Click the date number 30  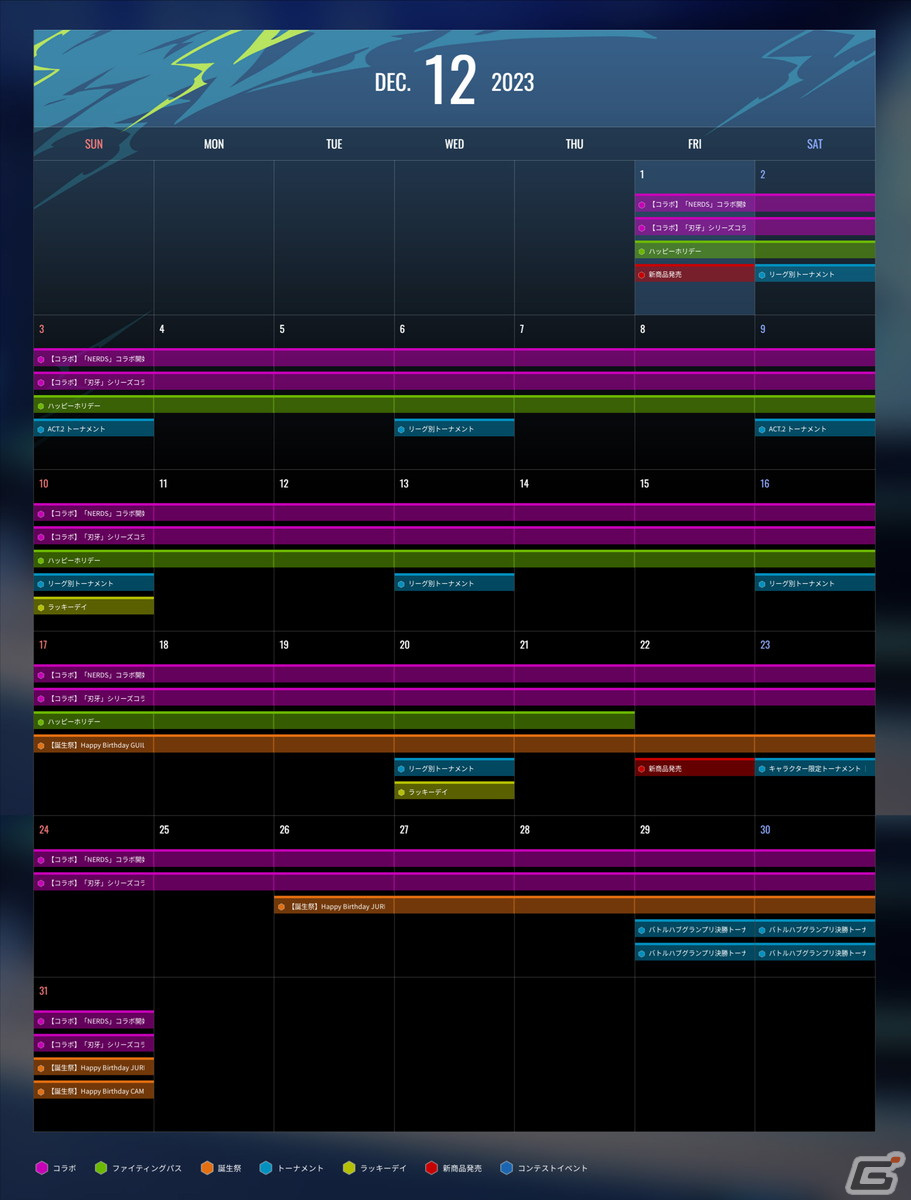765,830
